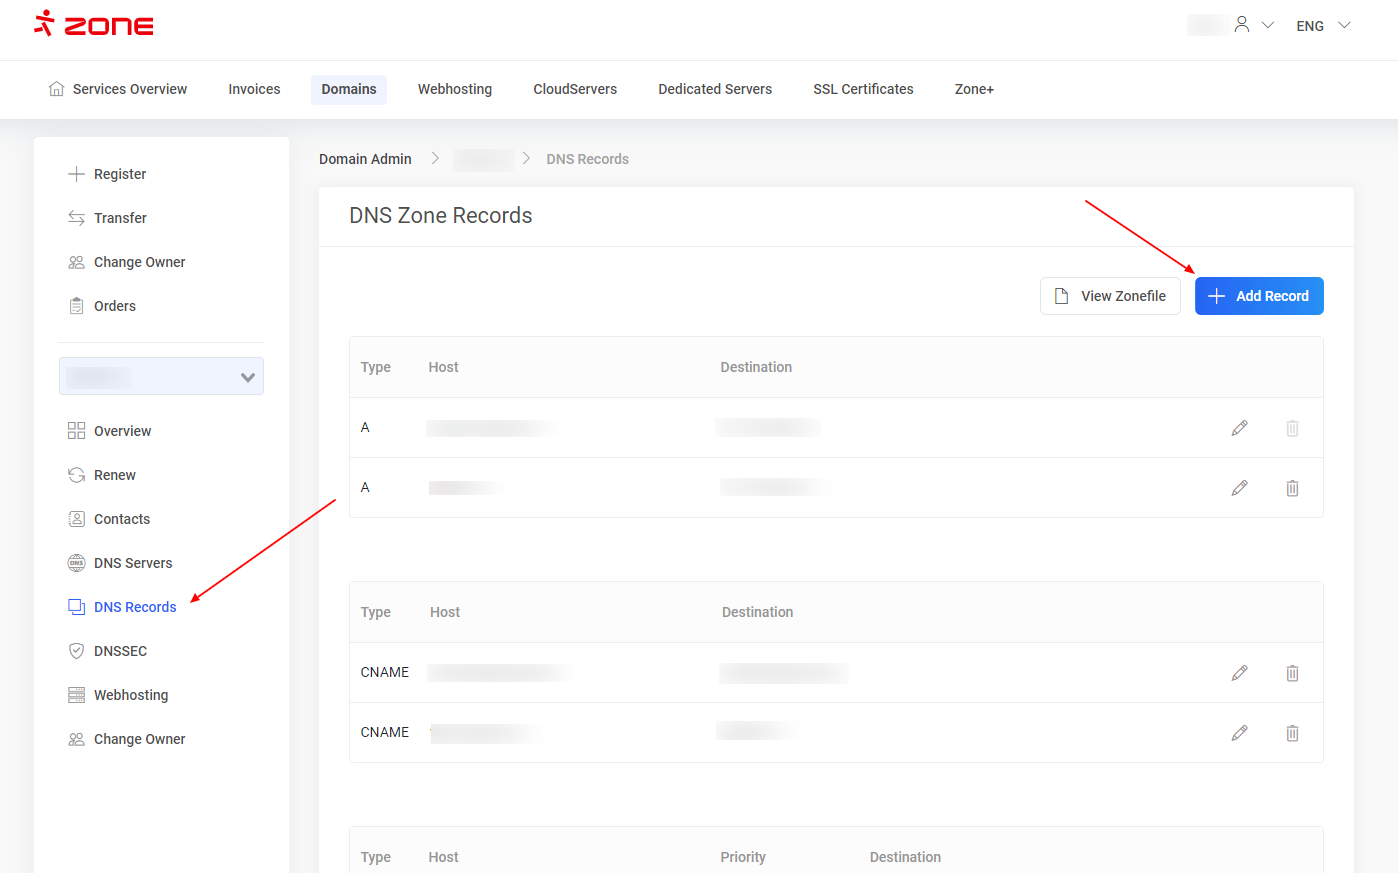
Task: Navigate to the Domain Admin breadcrumb
Action: (365, 159)
